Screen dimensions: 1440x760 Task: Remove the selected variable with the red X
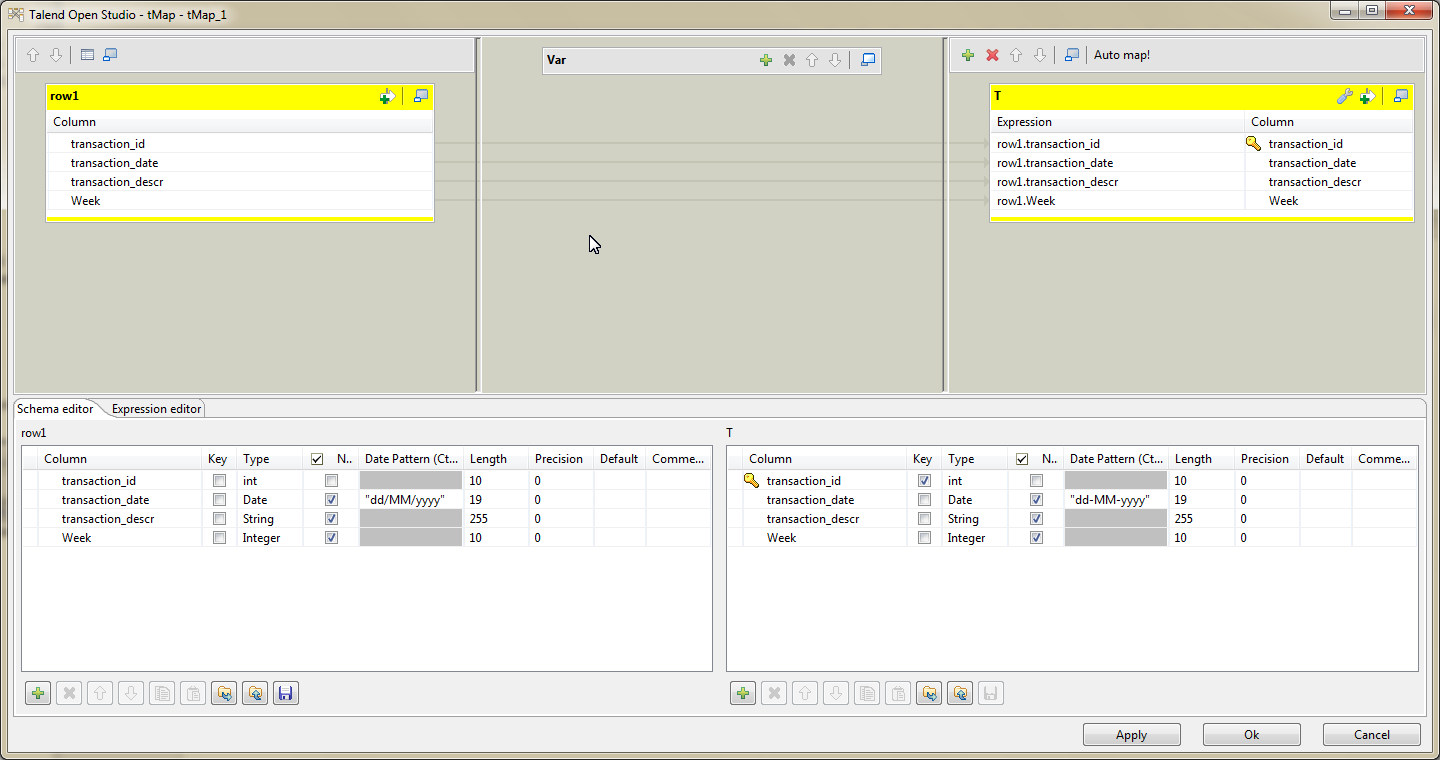[x=789, y=60]
